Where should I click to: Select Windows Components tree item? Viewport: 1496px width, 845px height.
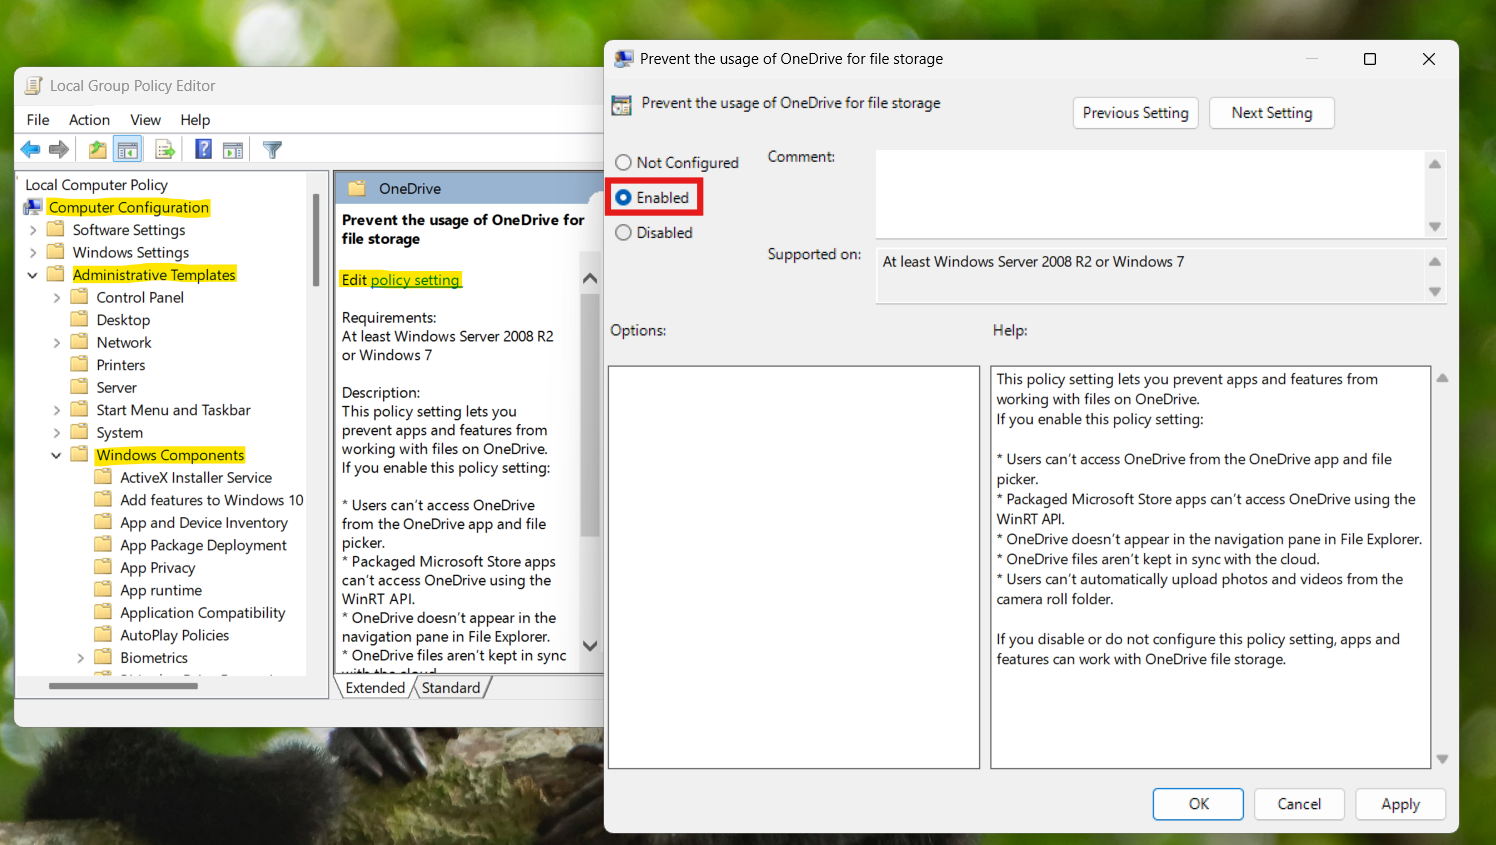tap(170, 455)
